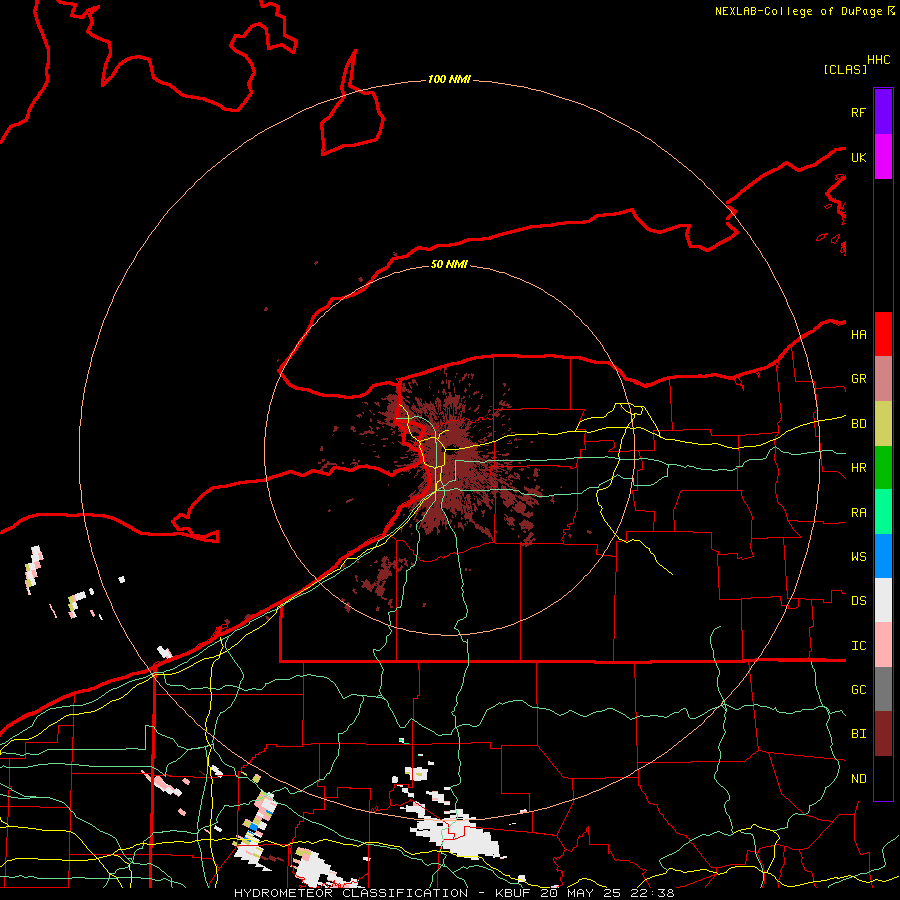The height and width of the screenshot is (900, 900).
Task: Click the DS white legend color block
Action: (883, 600)
